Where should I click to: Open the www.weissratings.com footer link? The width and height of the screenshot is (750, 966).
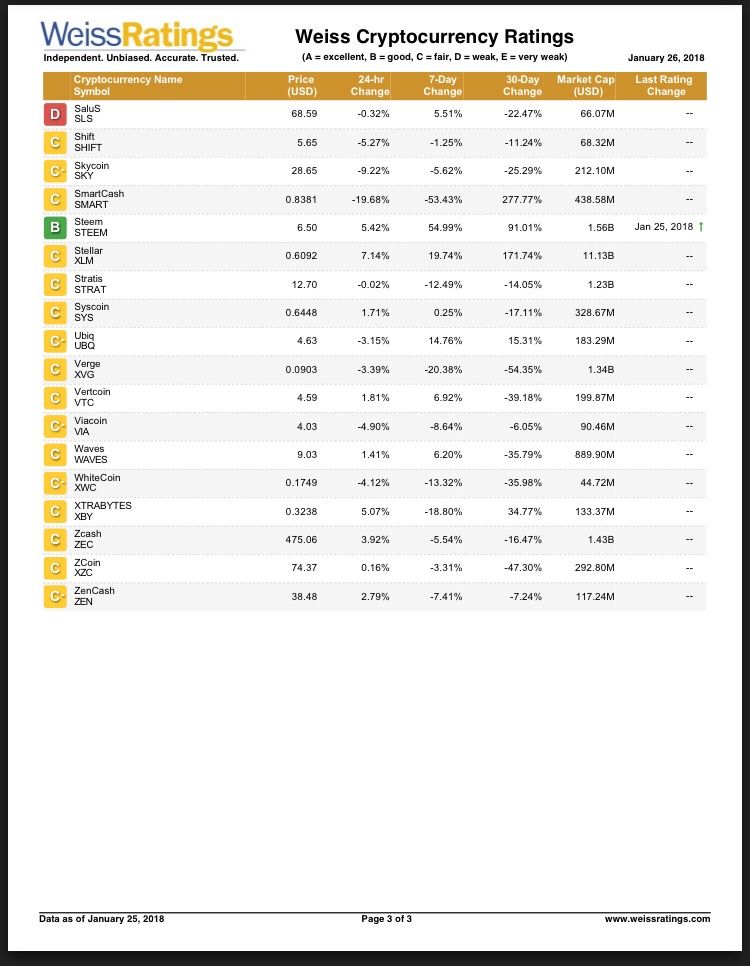tap(657, 919)
